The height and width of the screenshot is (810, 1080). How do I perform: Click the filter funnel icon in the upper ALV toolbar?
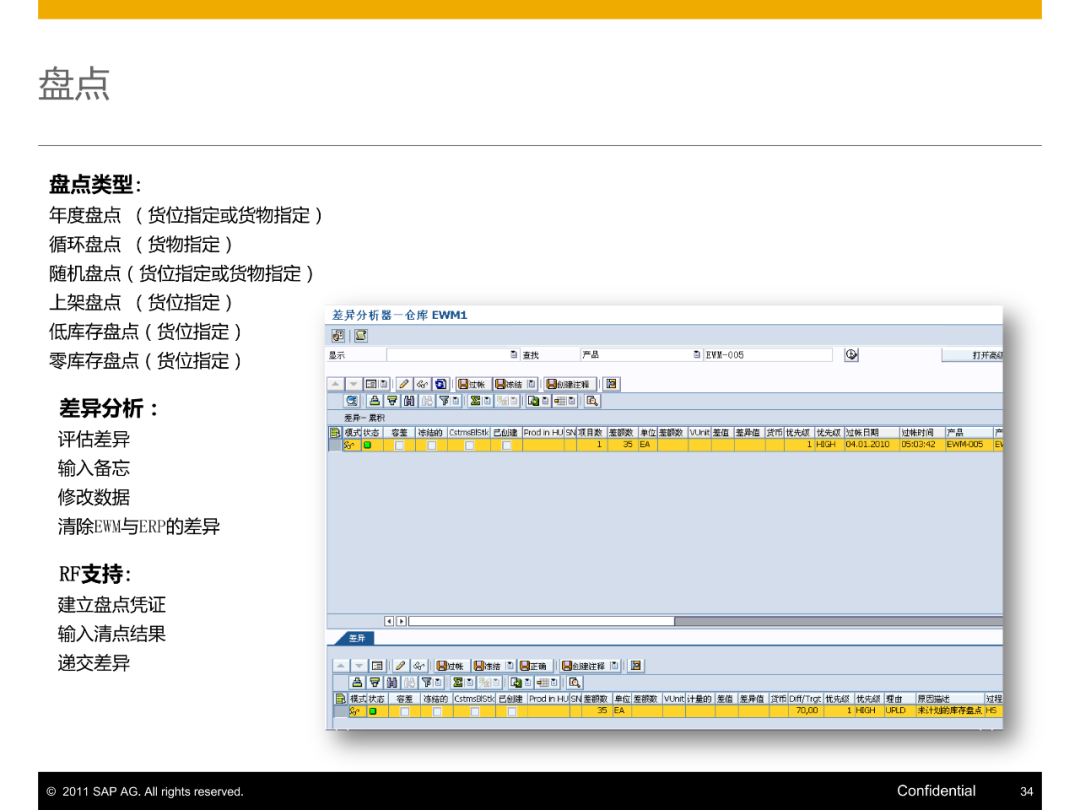click(x=444, y=401)
